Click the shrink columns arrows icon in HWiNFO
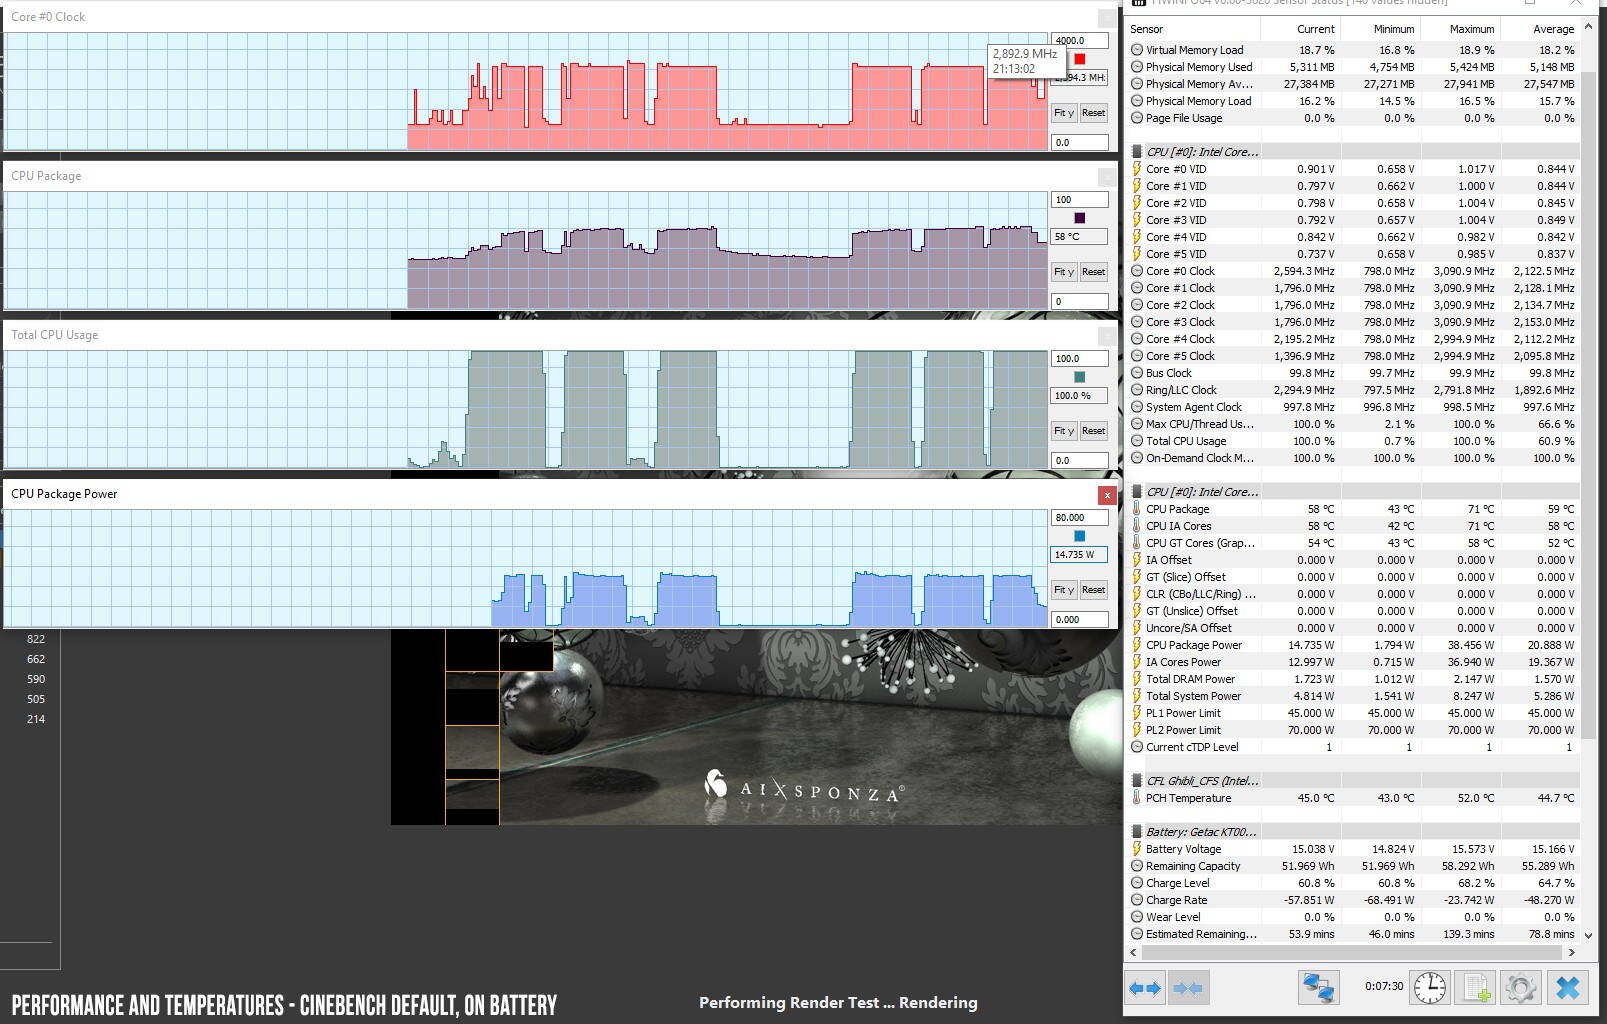Screen dimensions: 1607x1024 click(1187, 988)
